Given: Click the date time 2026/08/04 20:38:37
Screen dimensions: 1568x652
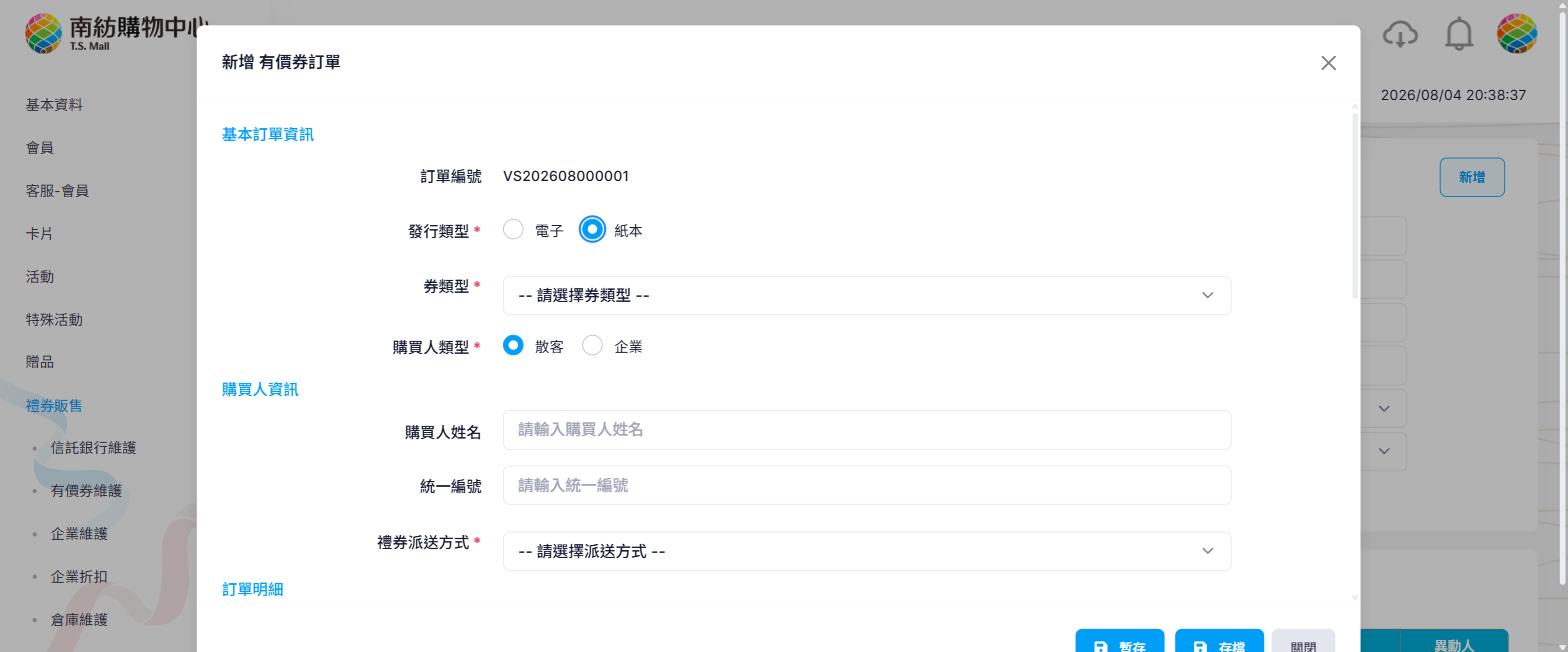Looking at the screenshot, I should pyautogui.click(x=1453, y=95).
